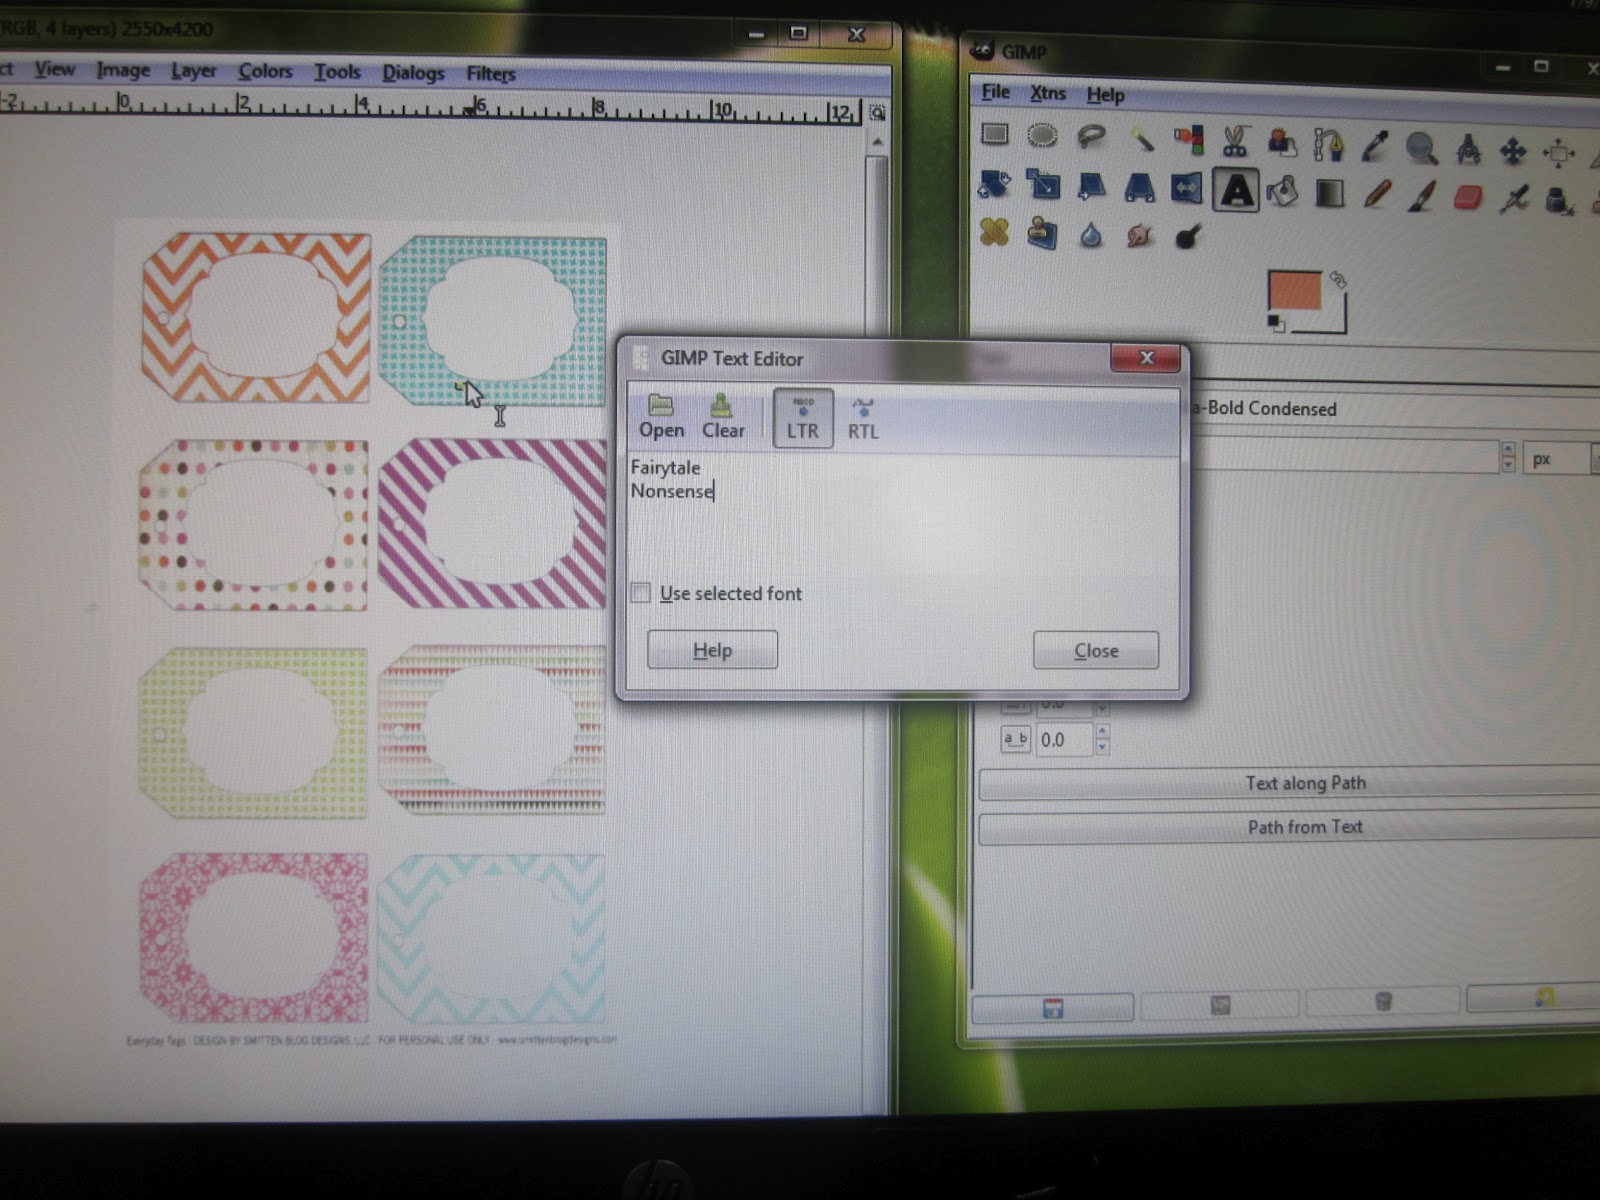This screenshot has height=1200, width=1600.
Task: Select the Paintbrush tool
Action: tap(1422, 196)
